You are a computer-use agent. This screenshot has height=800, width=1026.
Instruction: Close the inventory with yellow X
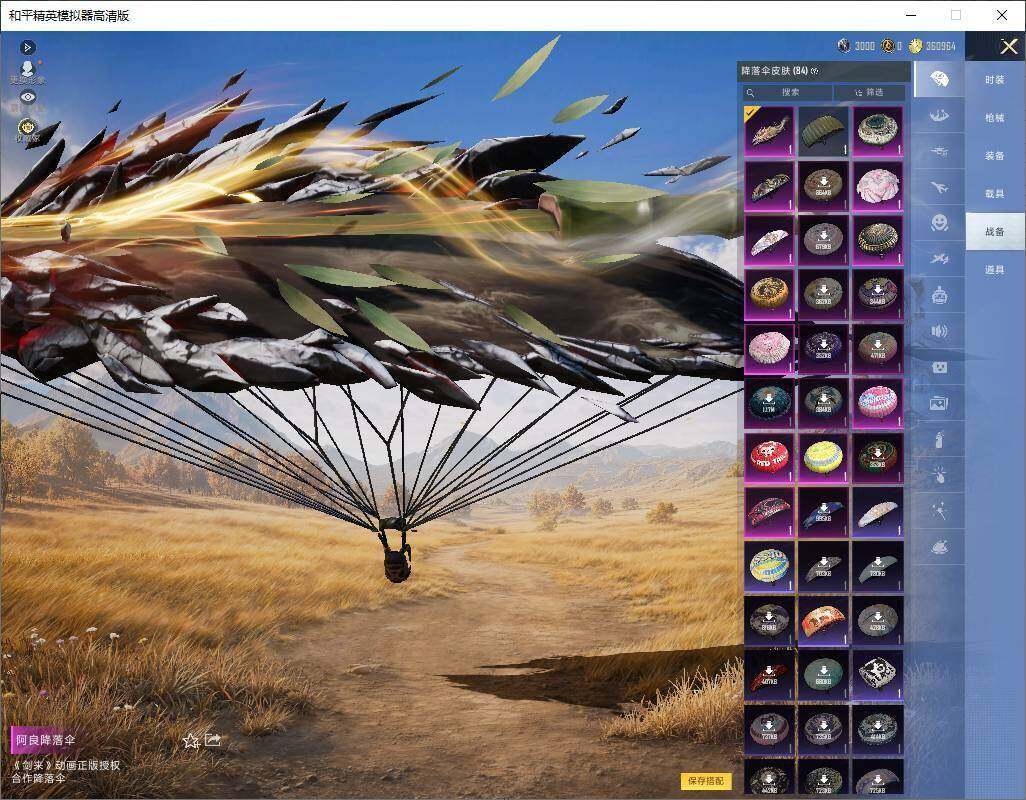click(x=1008, y=46)
